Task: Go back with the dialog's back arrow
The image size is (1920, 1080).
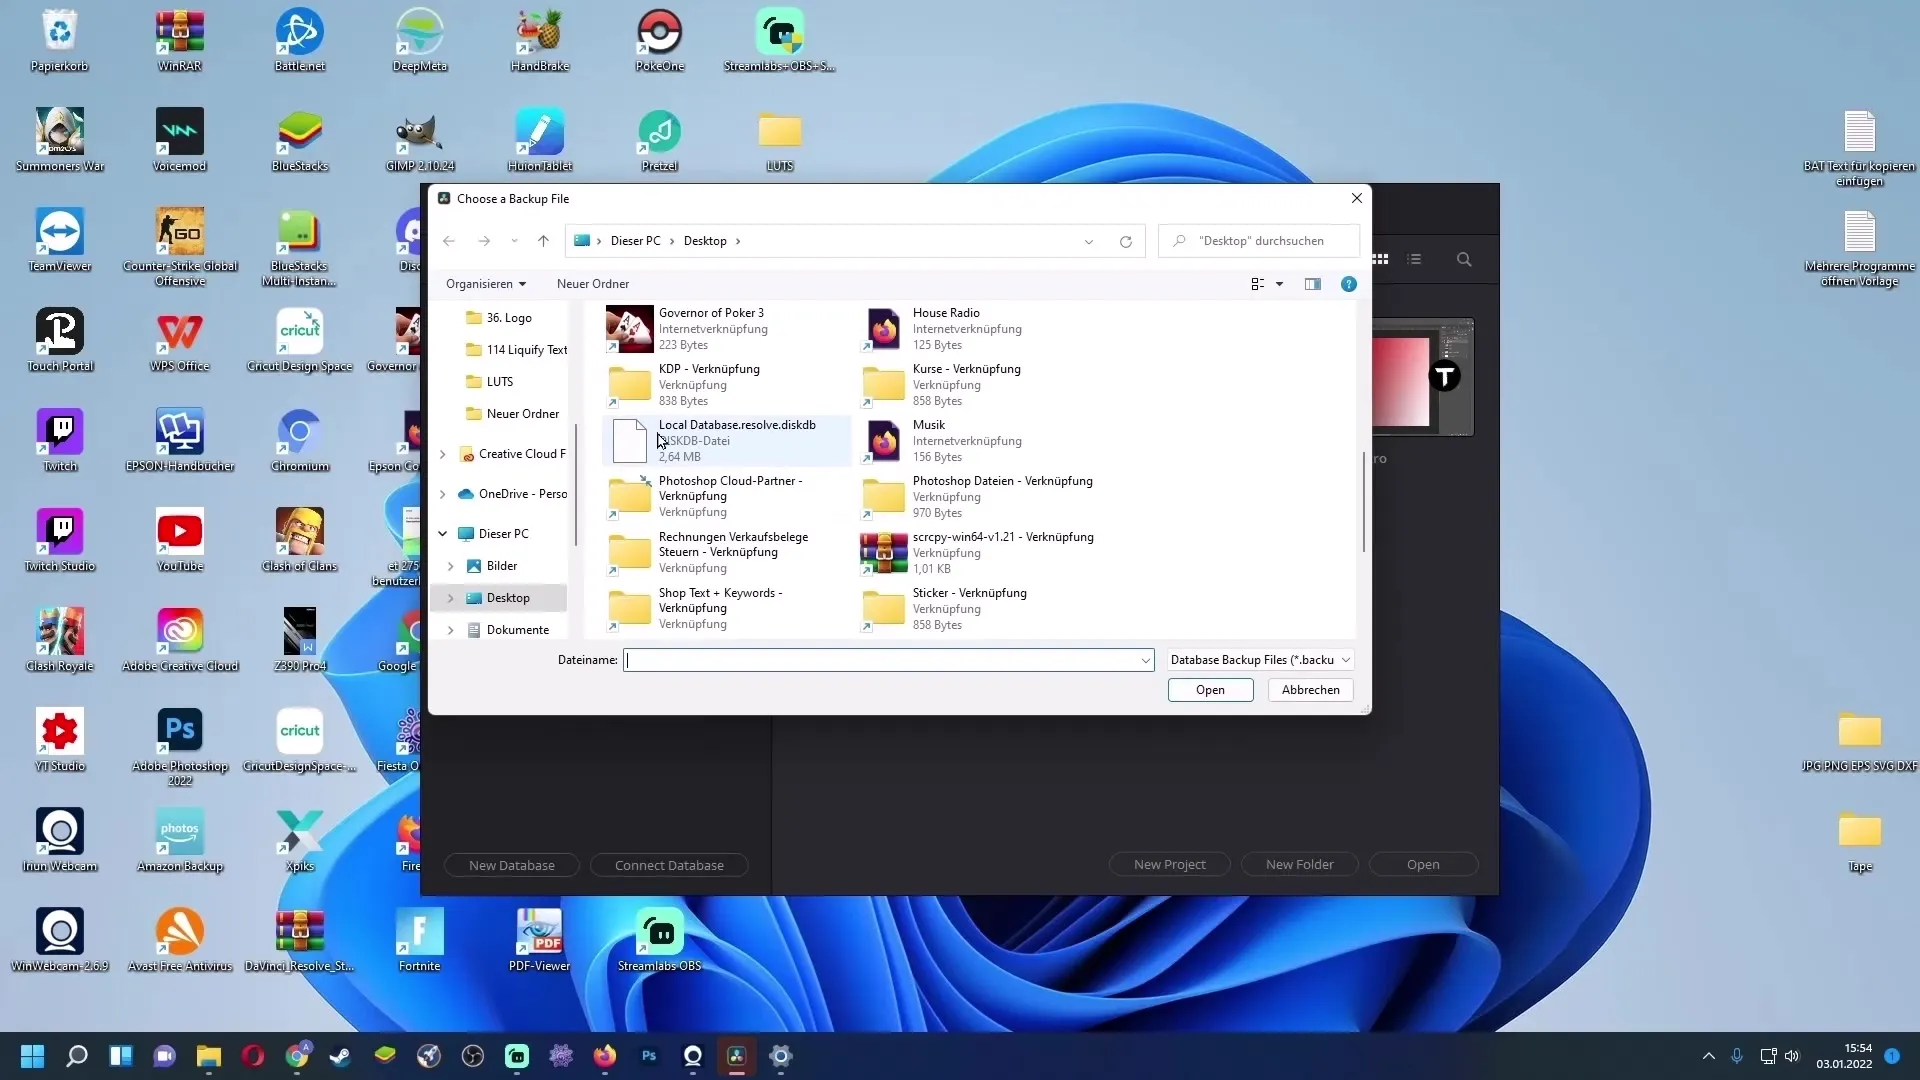Action: tap(449, 241)
